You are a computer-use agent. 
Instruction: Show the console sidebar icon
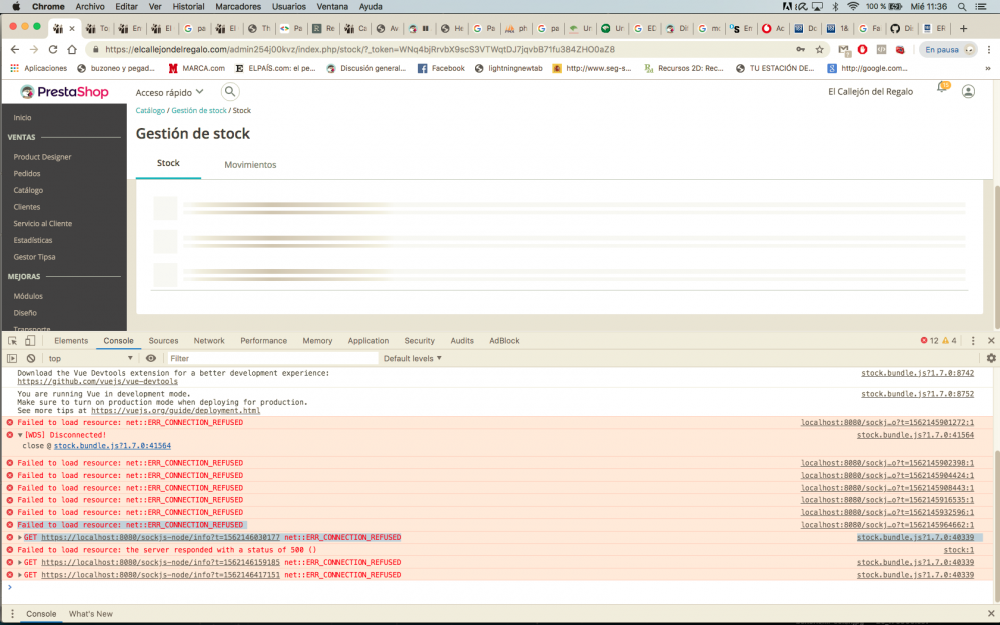pos(12,358)
